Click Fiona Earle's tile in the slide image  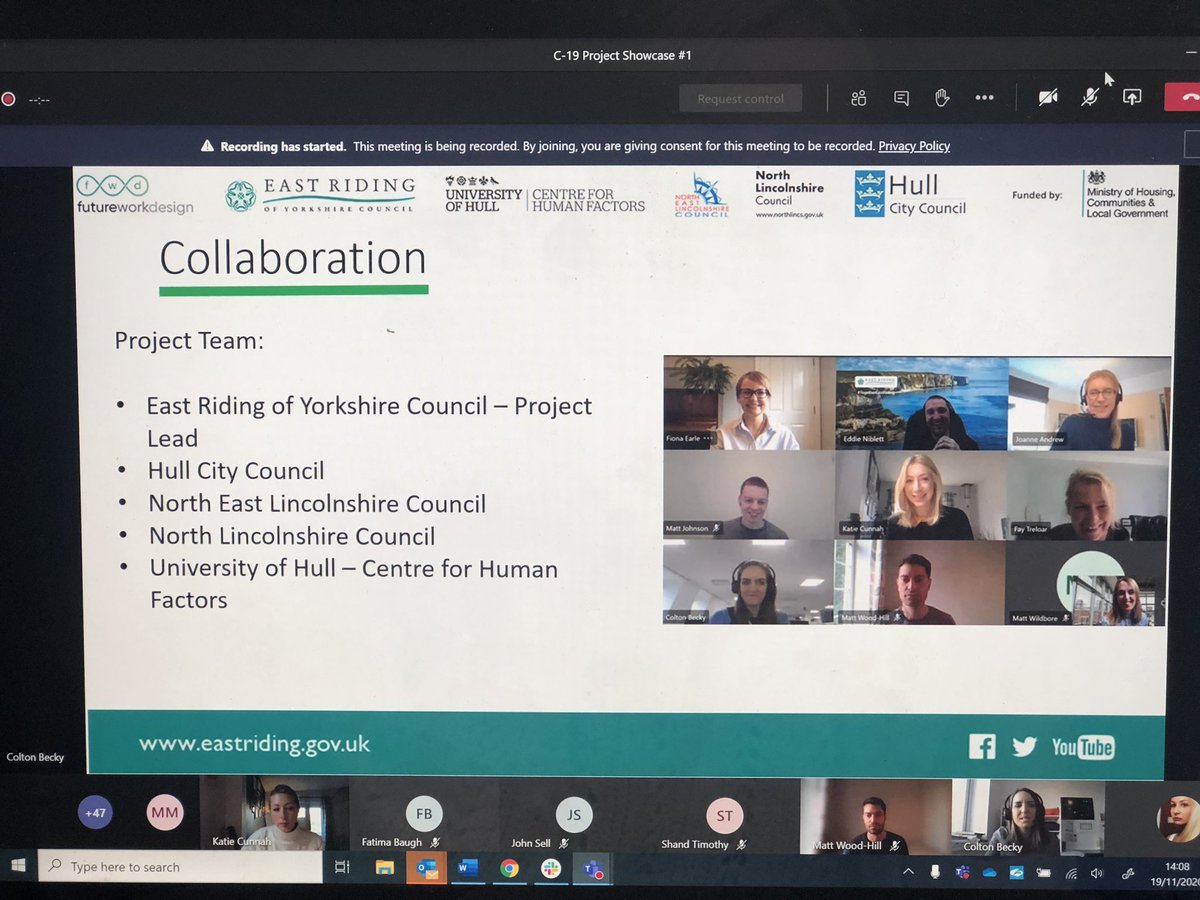click(x=748, y=403)
